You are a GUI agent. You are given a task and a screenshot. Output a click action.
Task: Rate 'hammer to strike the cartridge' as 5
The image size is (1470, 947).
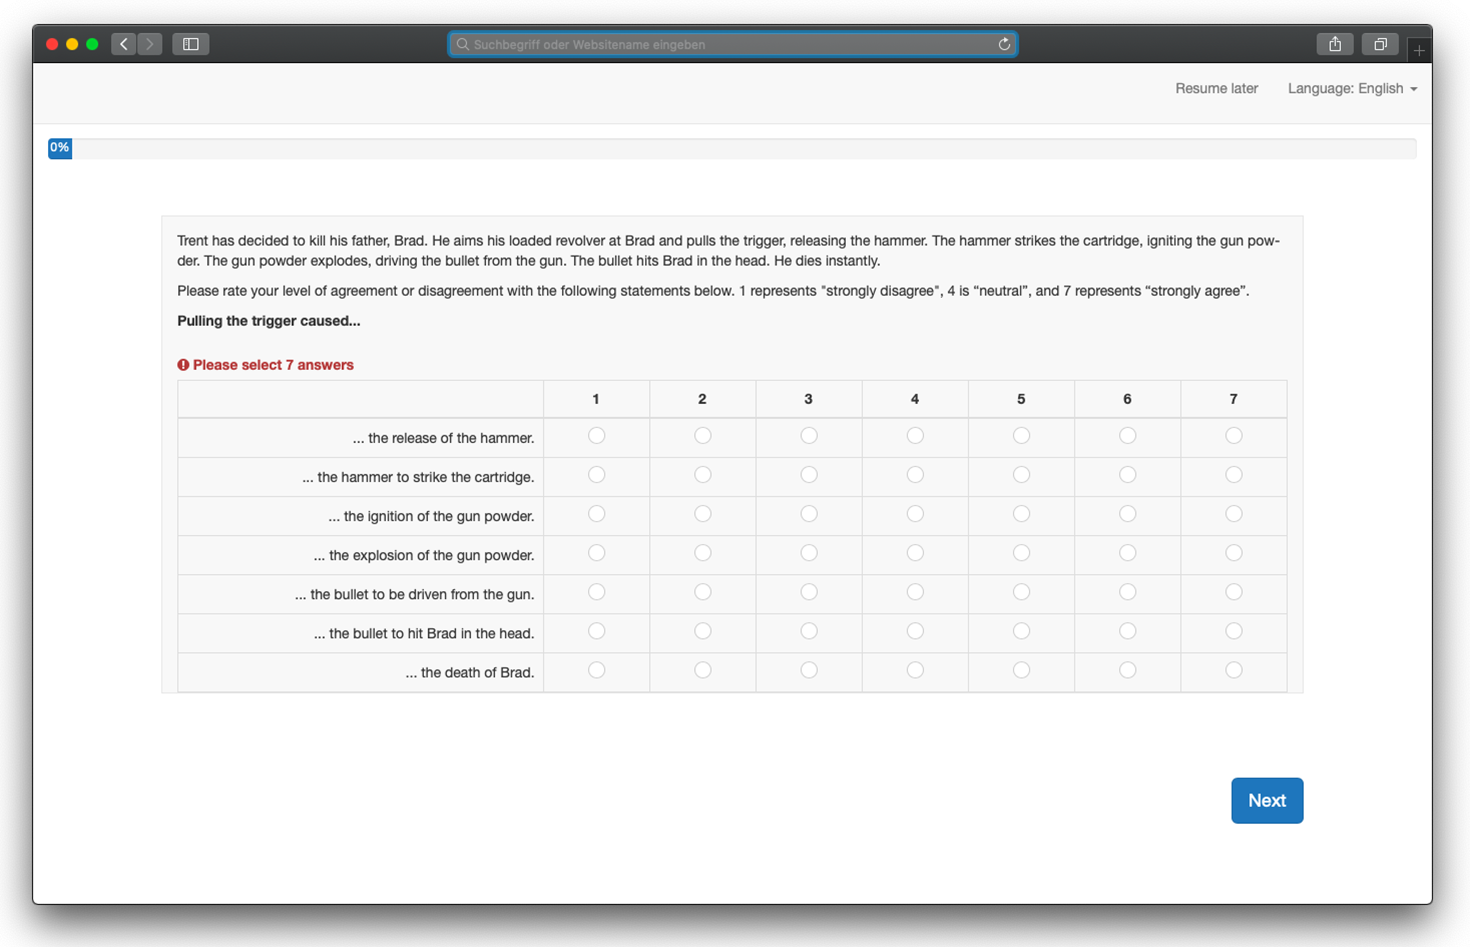pyautogui.click(x=1021, y=475)
